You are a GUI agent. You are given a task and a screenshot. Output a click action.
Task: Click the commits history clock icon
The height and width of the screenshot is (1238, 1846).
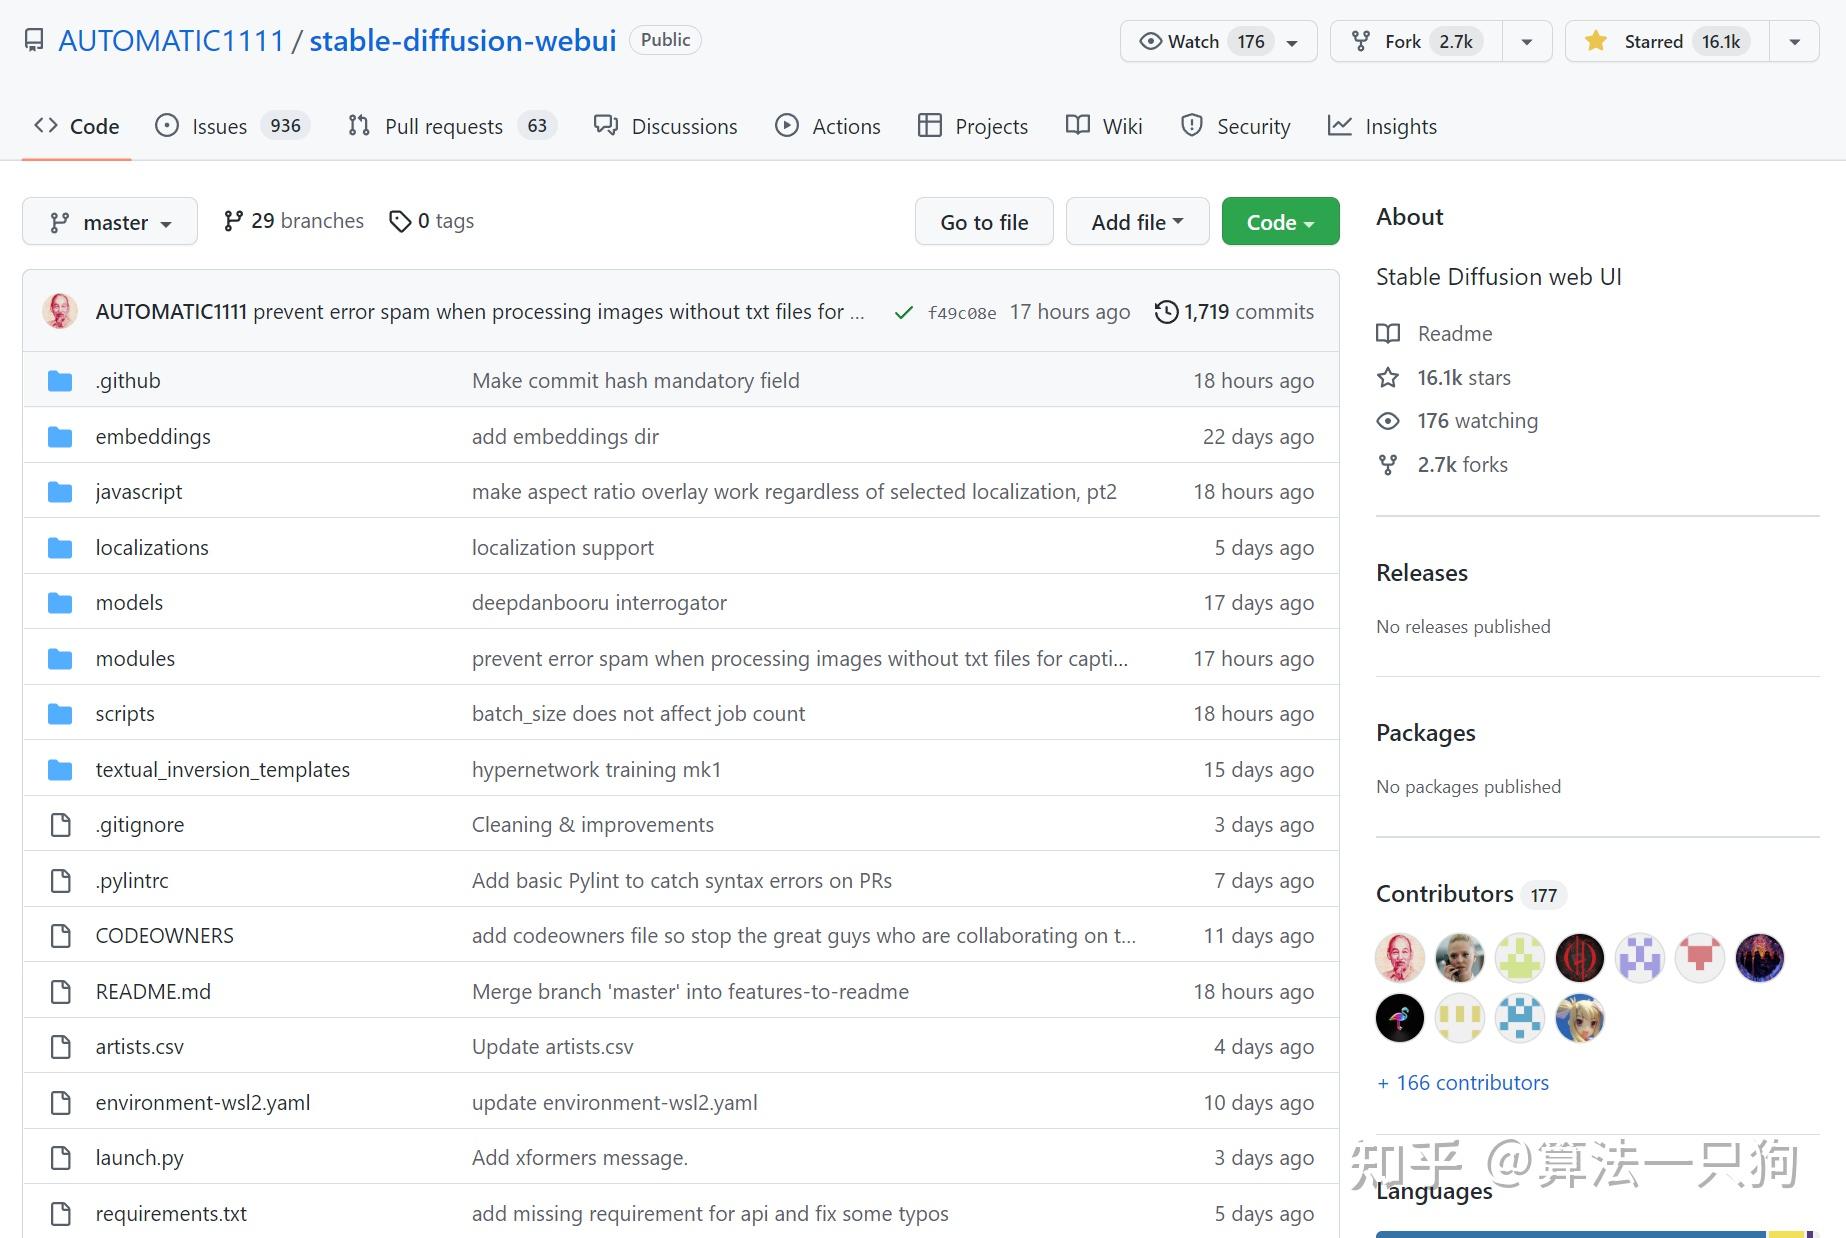point(1166,312)
